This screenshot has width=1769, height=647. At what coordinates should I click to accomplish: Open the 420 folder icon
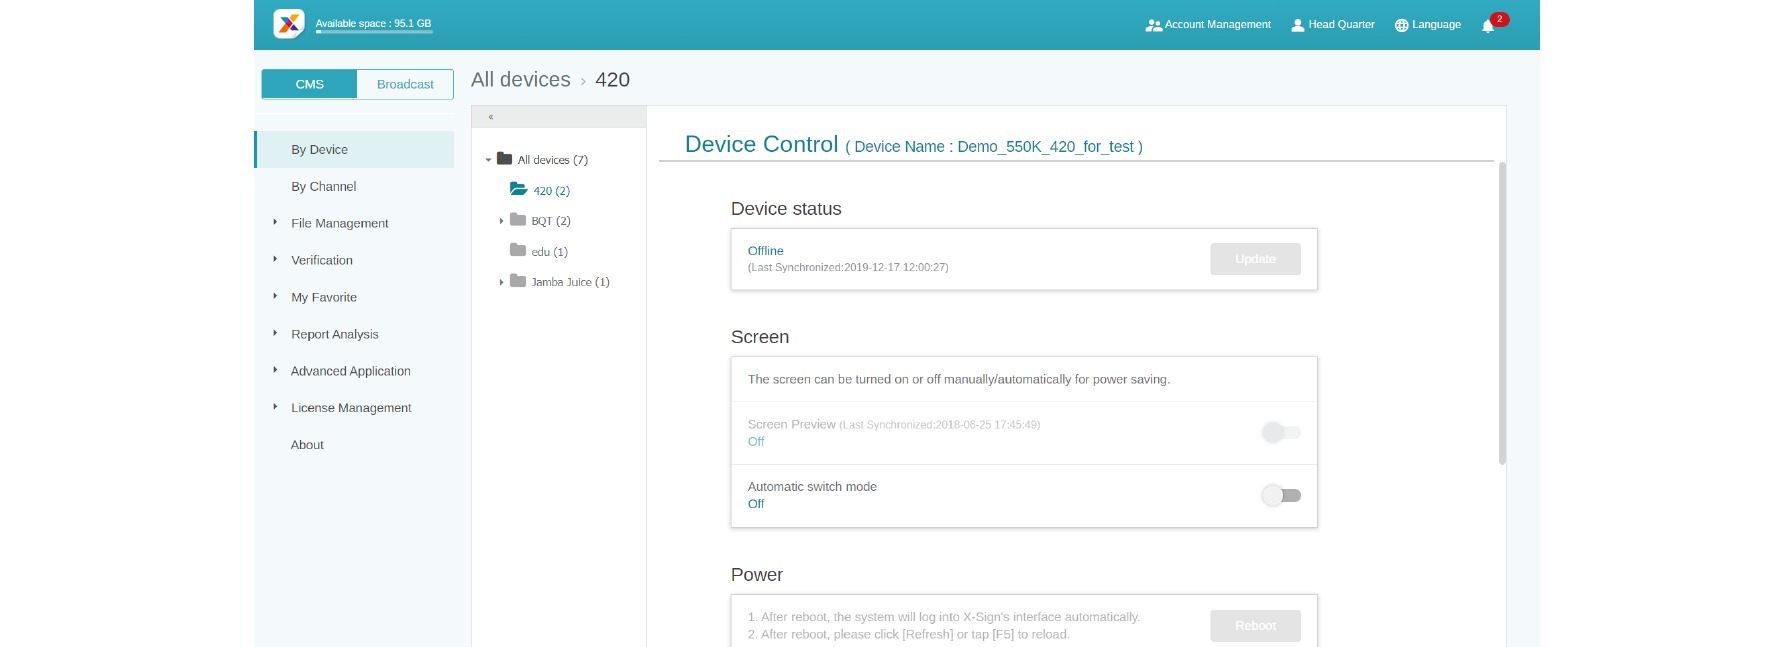coord(518,189)
